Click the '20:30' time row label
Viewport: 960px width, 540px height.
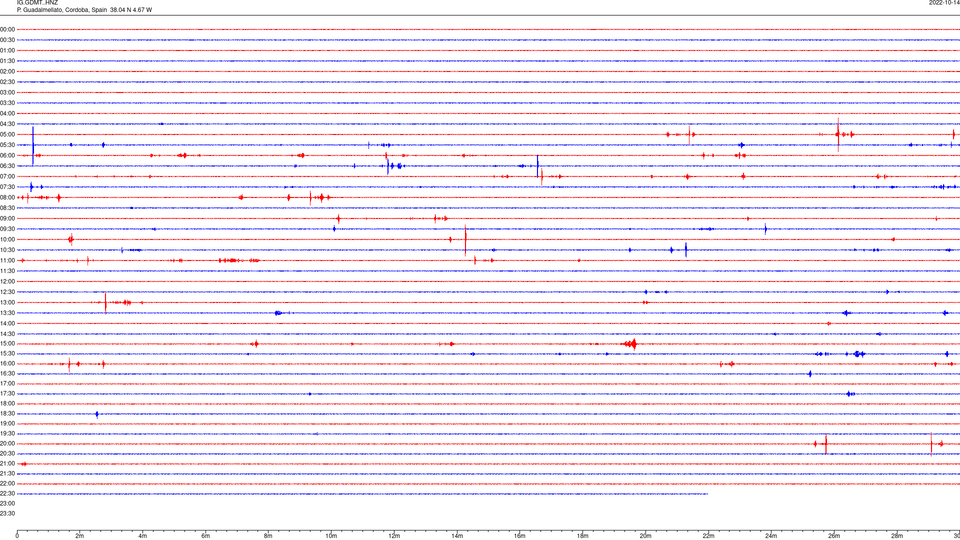pos(7,454)
